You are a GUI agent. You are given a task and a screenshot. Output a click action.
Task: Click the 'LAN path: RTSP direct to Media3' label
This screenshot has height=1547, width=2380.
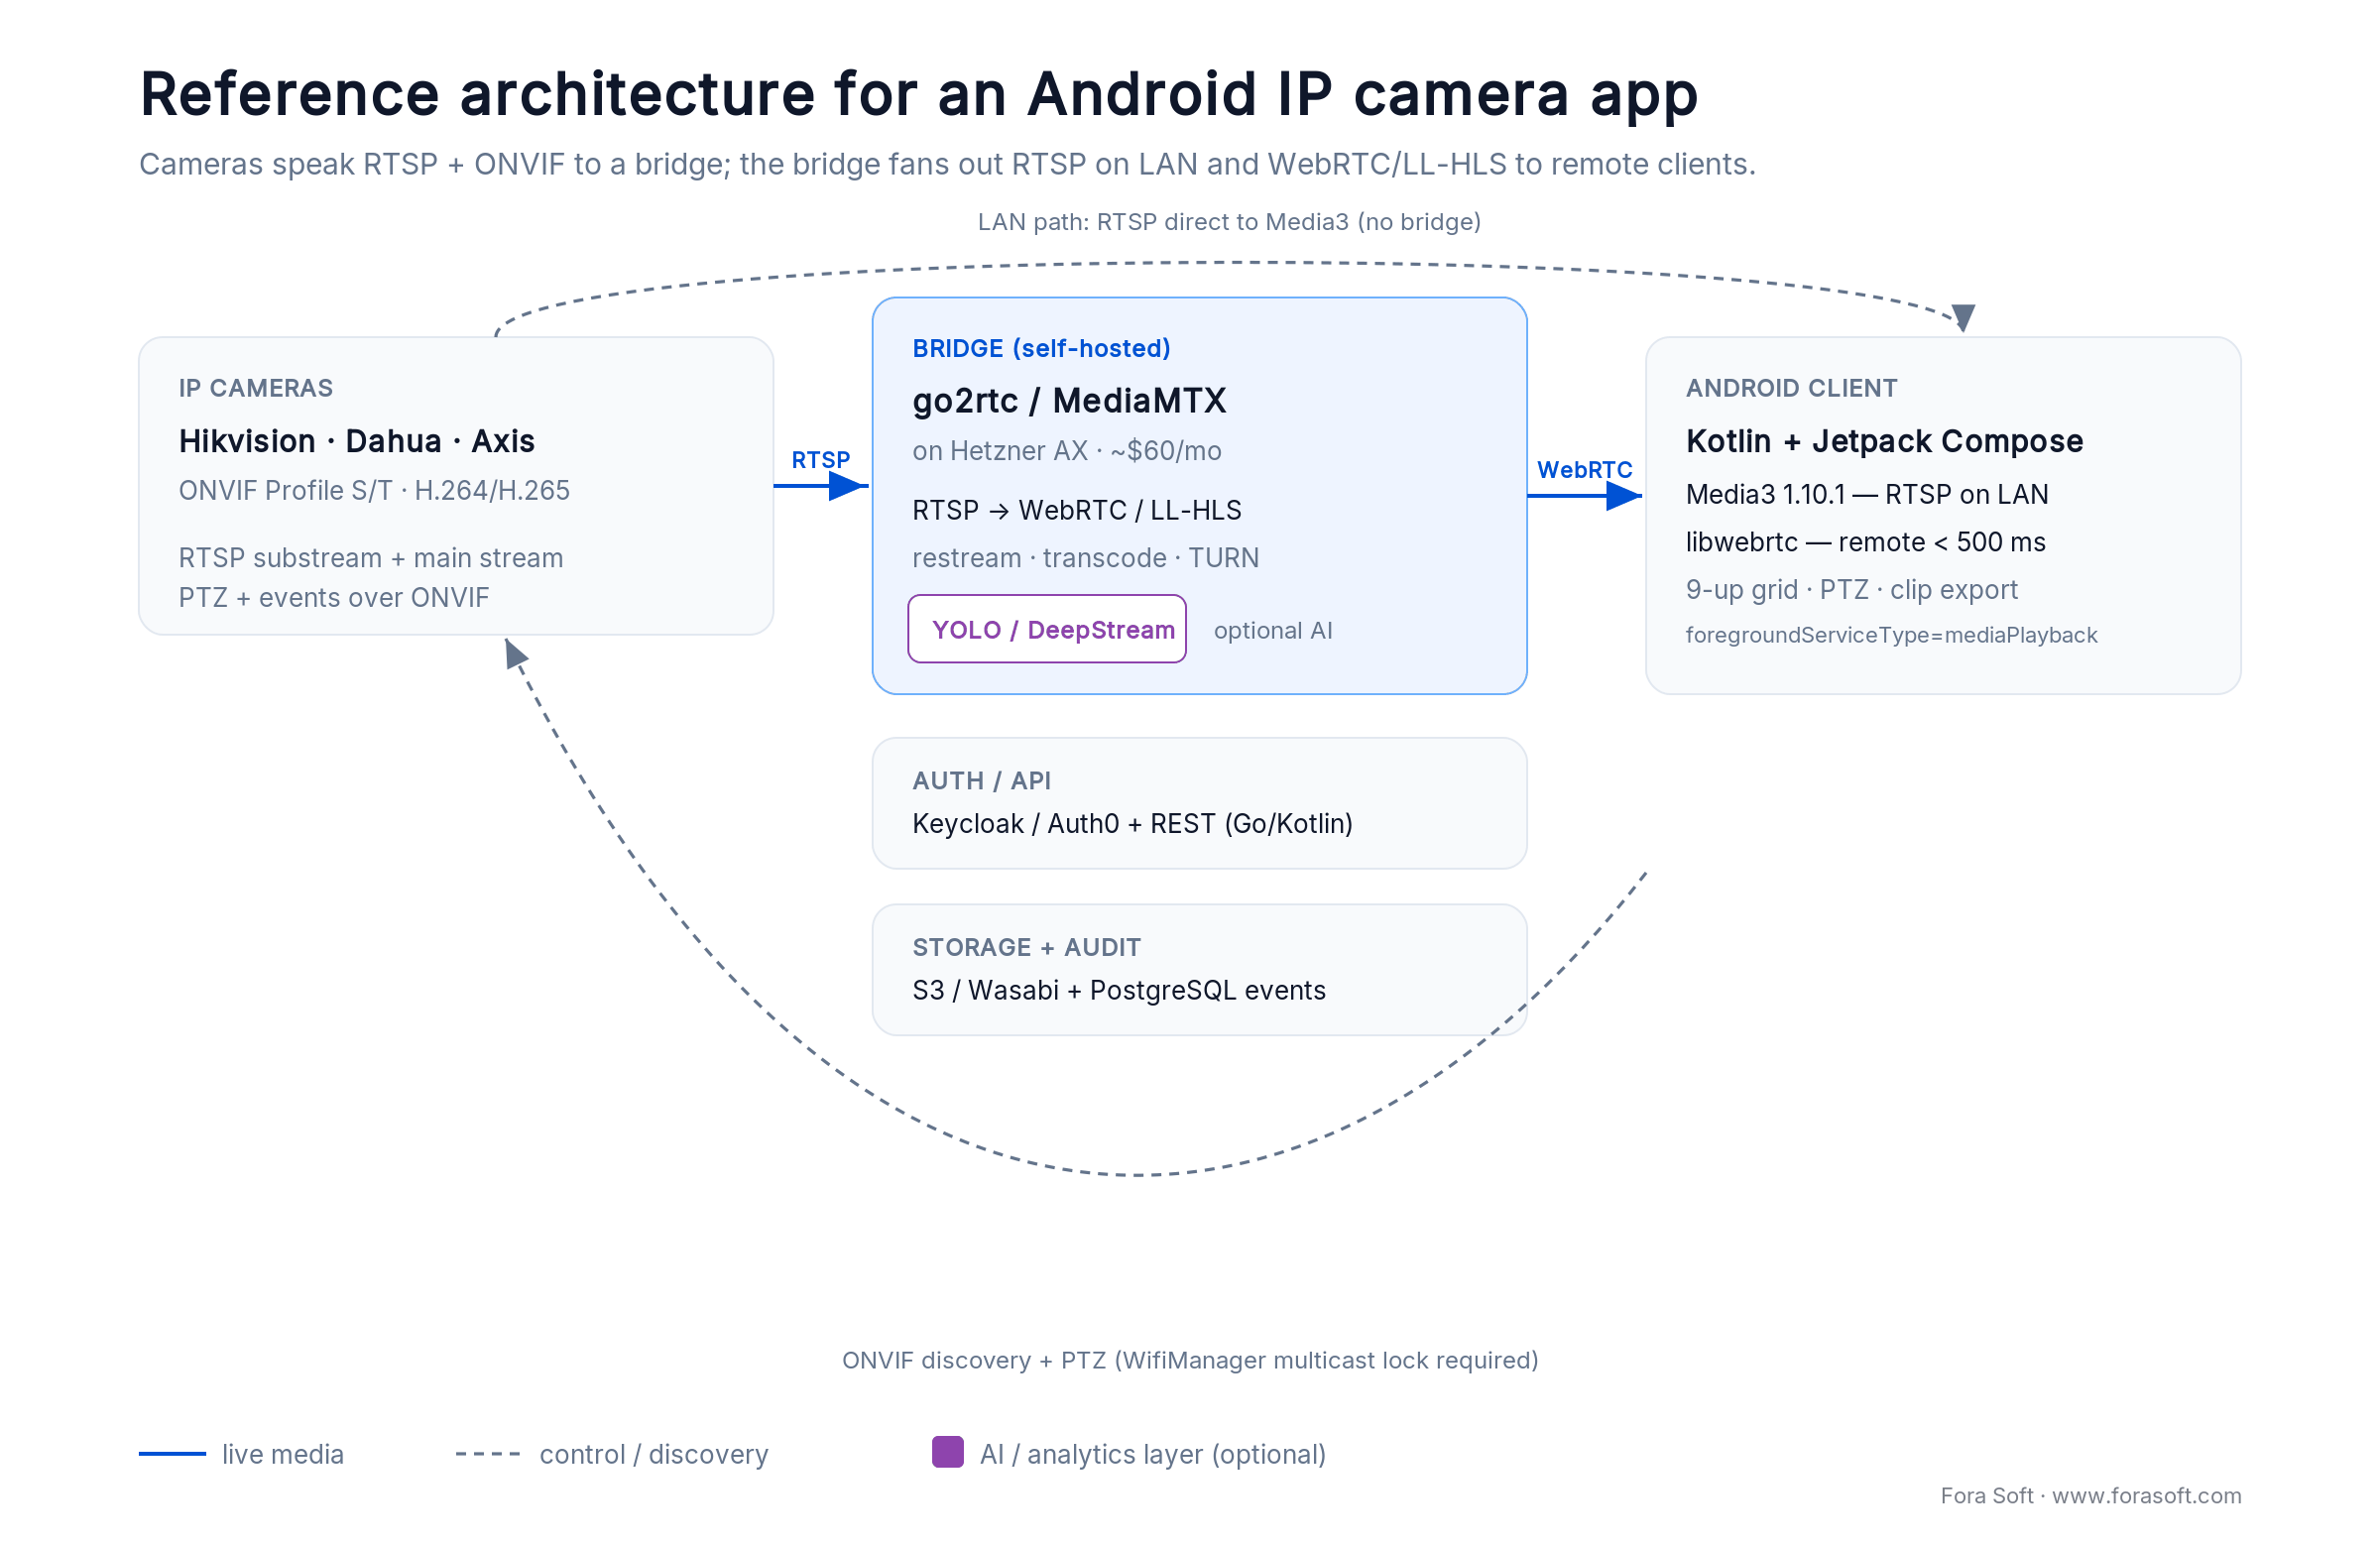click(x=1229, y=222)
